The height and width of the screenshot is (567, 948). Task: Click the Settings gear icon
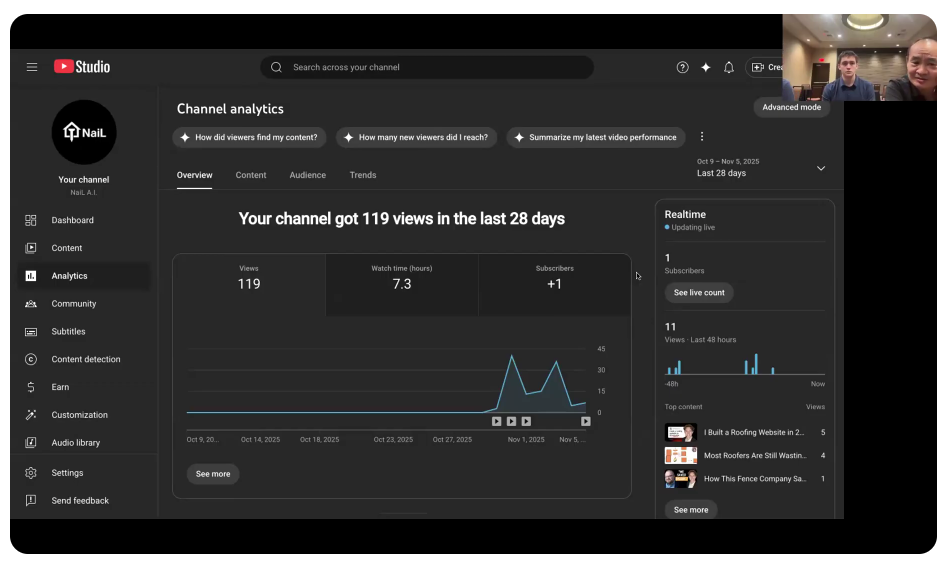point(31,473)
